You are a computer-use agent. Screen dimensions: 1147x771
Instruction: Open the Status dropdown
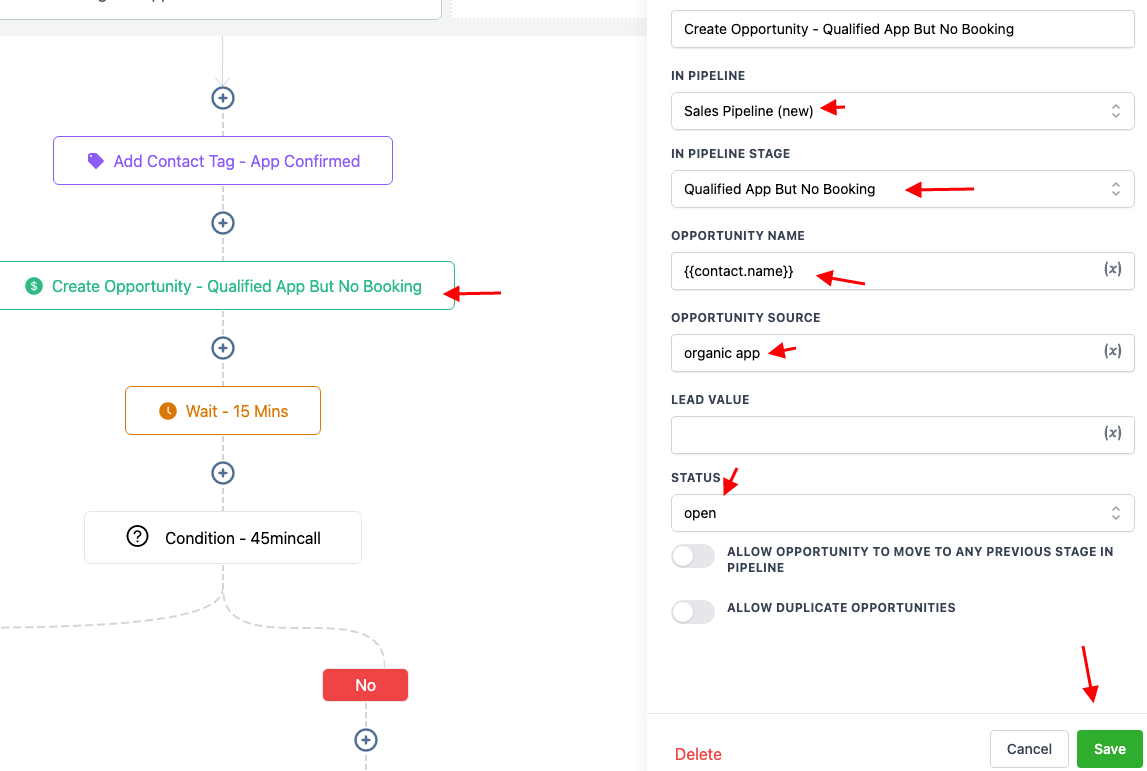coord(901,512)
